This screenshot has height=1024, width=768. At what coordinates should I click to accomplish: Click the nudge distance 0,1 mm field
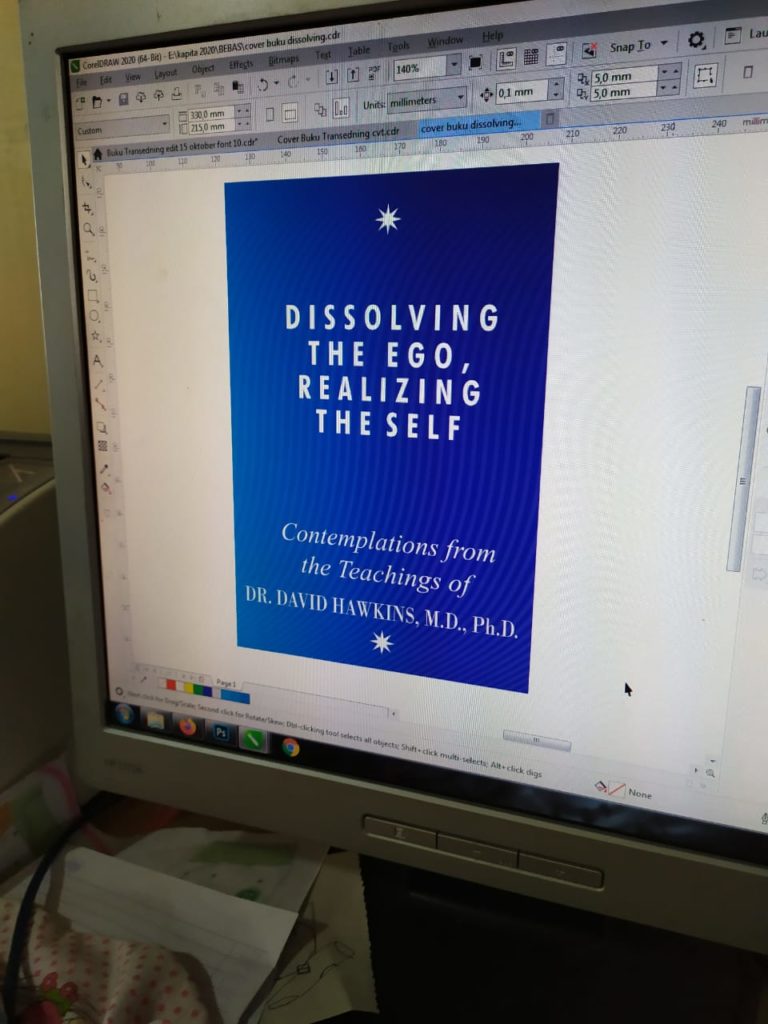[x=521, y=92]
